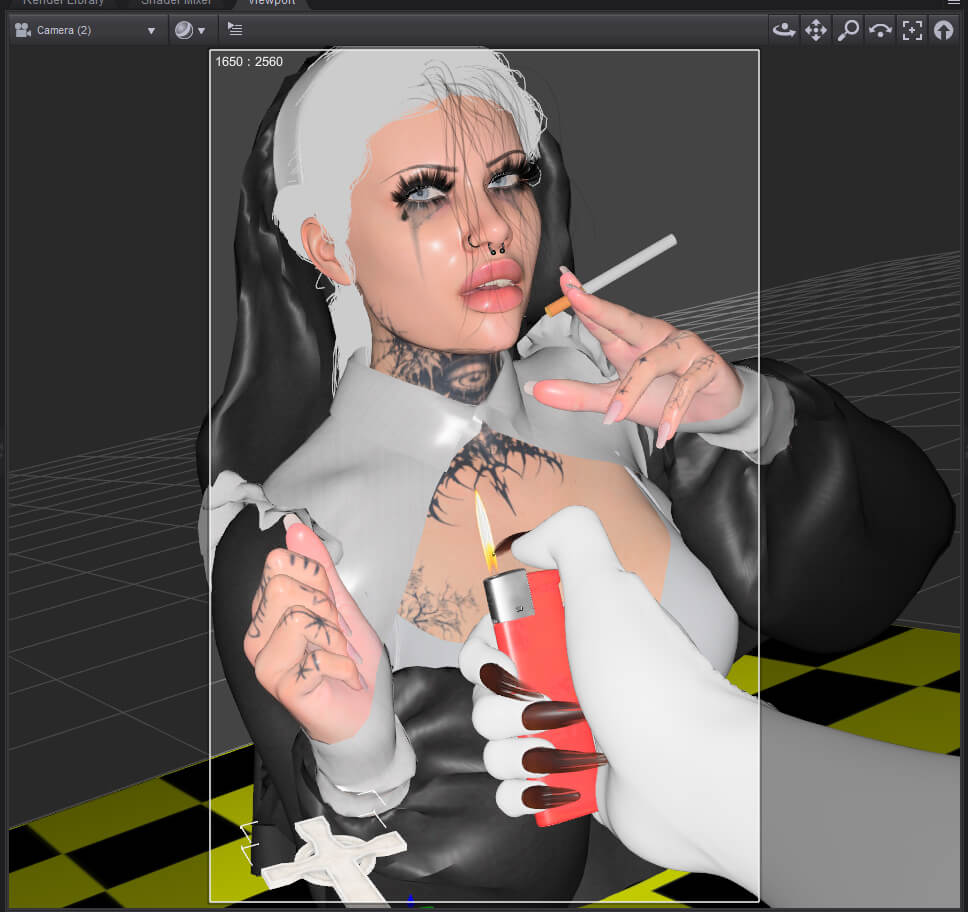
Task: Click the camera icon beside Camera (2)
Action: click(x=23, y=30)
